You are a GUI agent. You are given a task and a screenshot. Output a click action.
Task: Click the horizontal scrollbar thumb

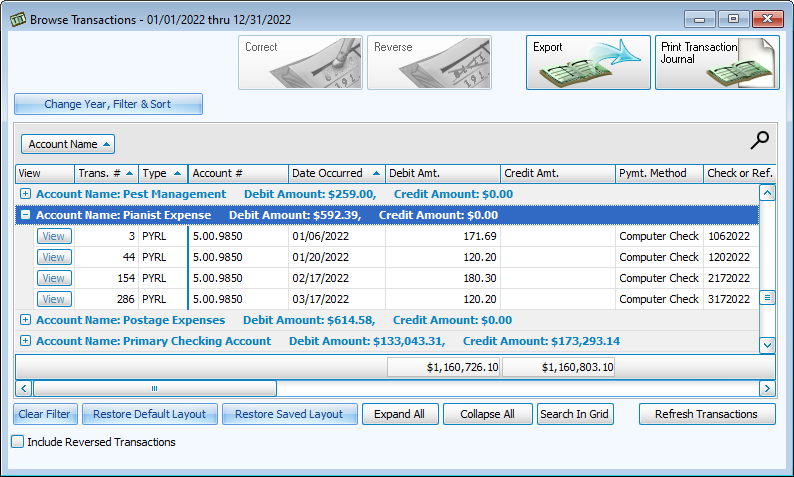point(154,388)
